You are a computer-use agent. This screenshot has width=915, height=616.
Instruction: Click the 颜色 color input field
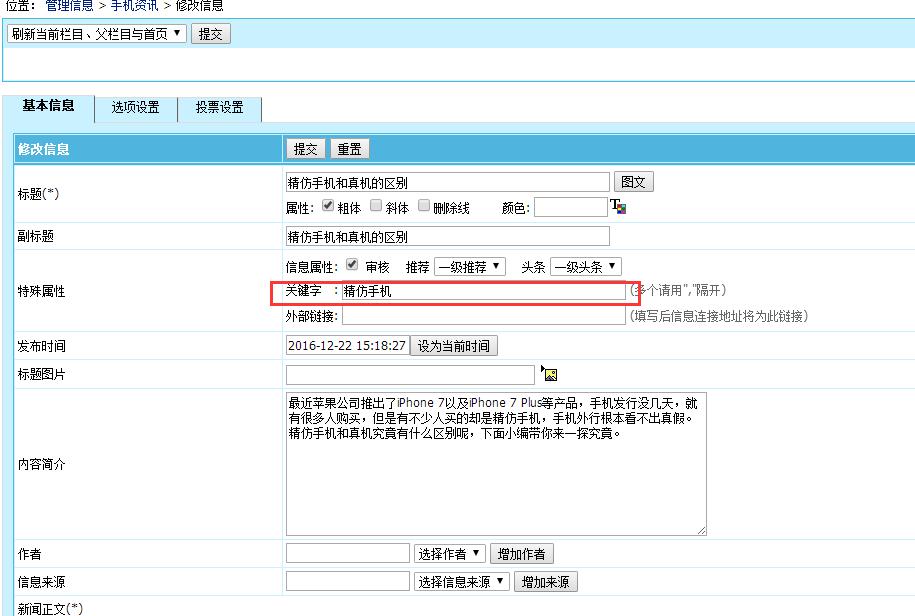570,207
